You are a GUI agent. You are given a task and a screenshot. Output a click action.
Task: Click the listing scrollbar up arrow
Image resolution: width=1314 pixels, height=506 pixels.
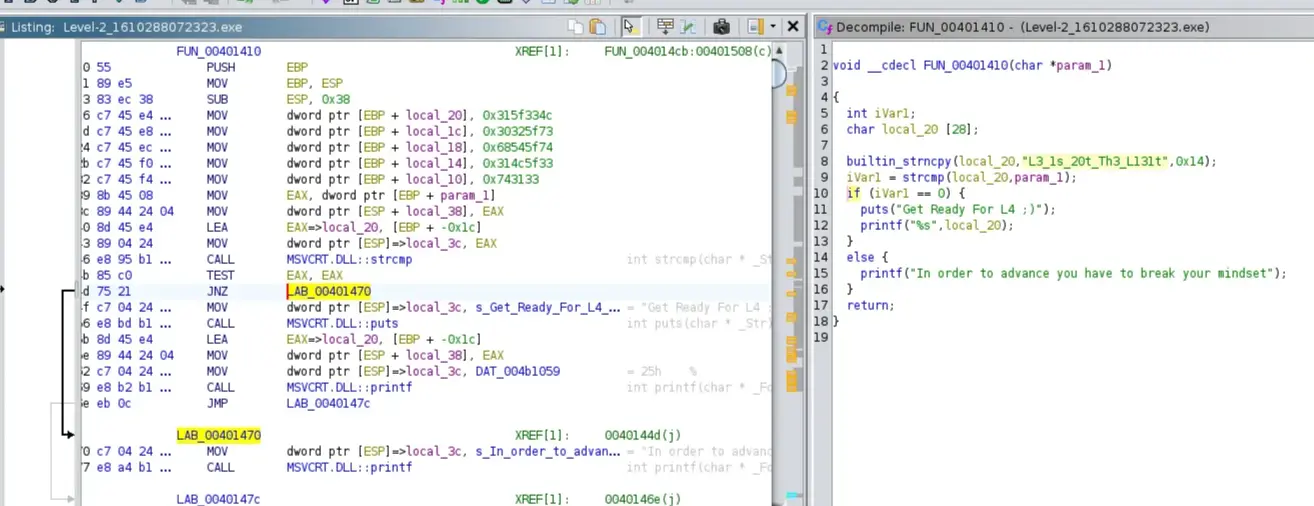point(778,50)
